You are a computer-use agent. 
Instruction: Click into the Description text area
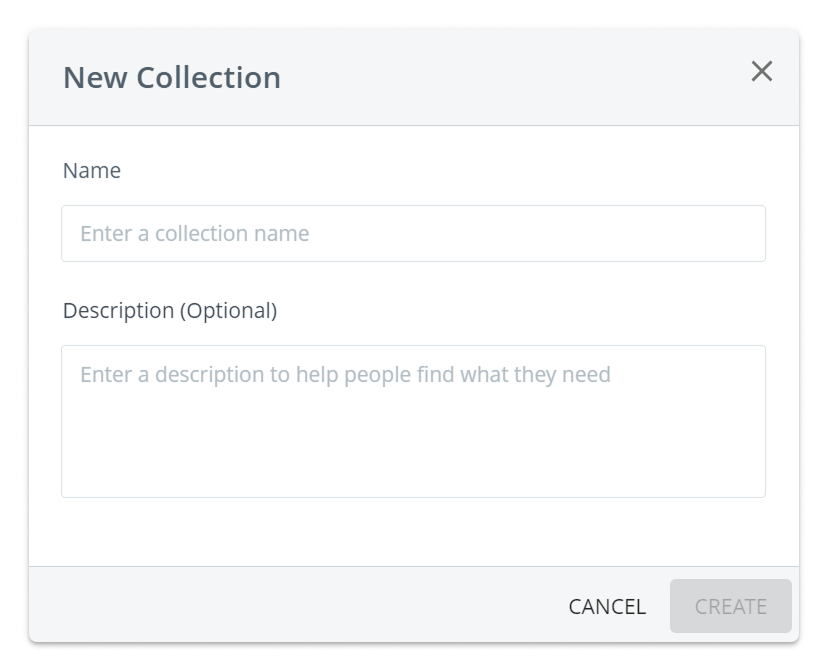[413, 421]
